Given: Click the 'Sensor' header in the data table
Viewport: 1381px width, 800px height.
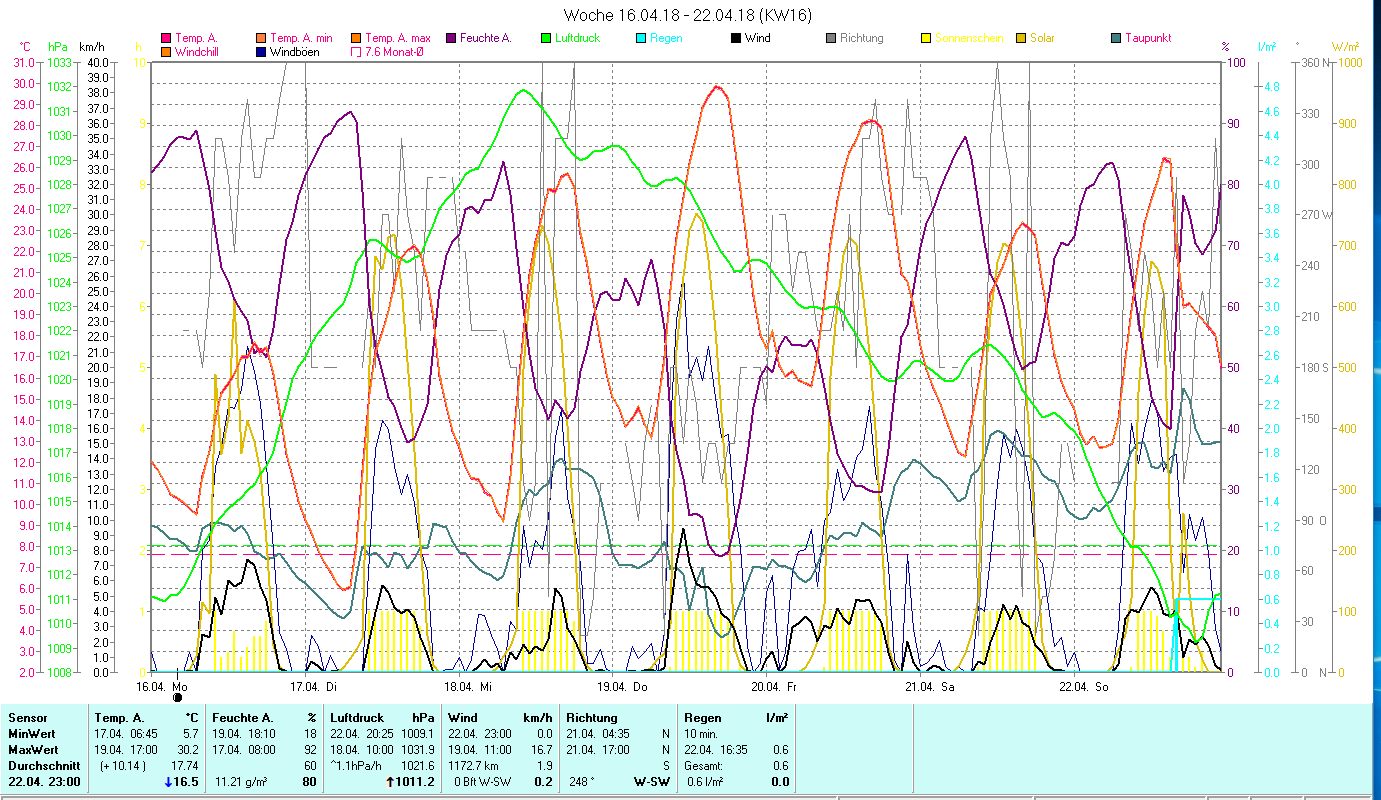Looking at the screenshot, I should coord(28,718).
